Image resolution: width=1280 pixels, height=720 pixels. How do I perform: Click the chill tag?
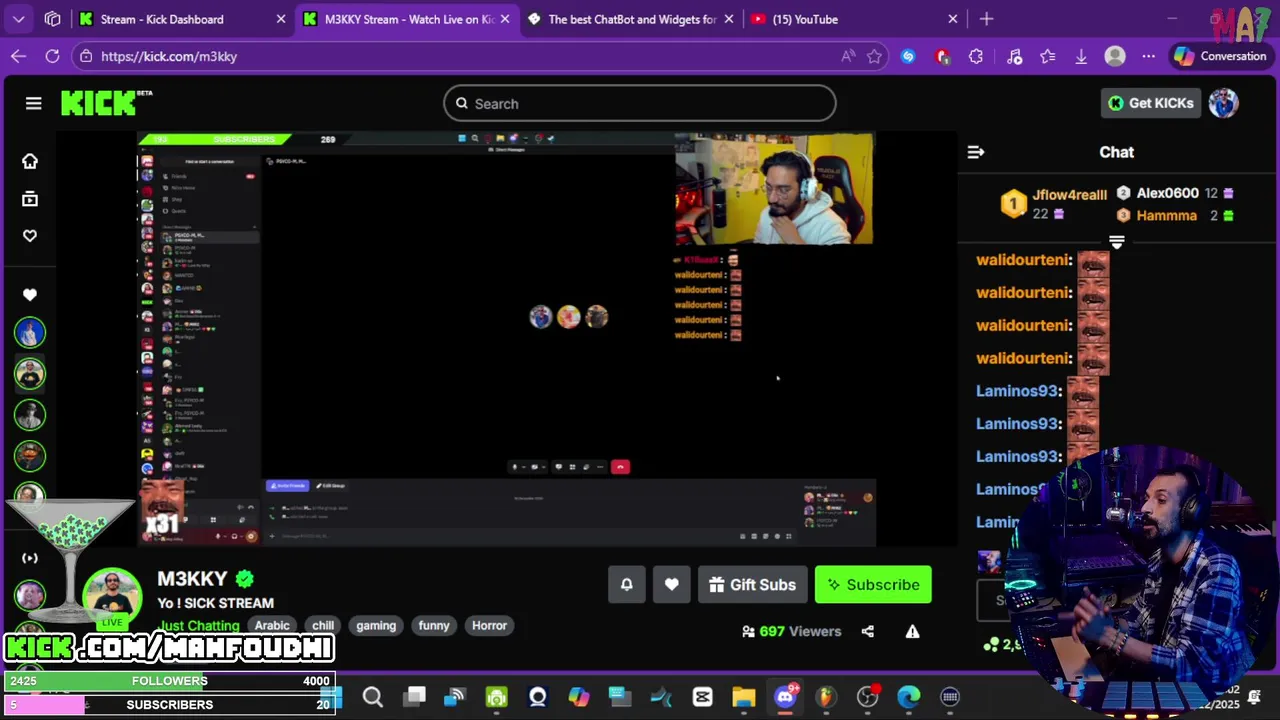click(x=323, y=625)
